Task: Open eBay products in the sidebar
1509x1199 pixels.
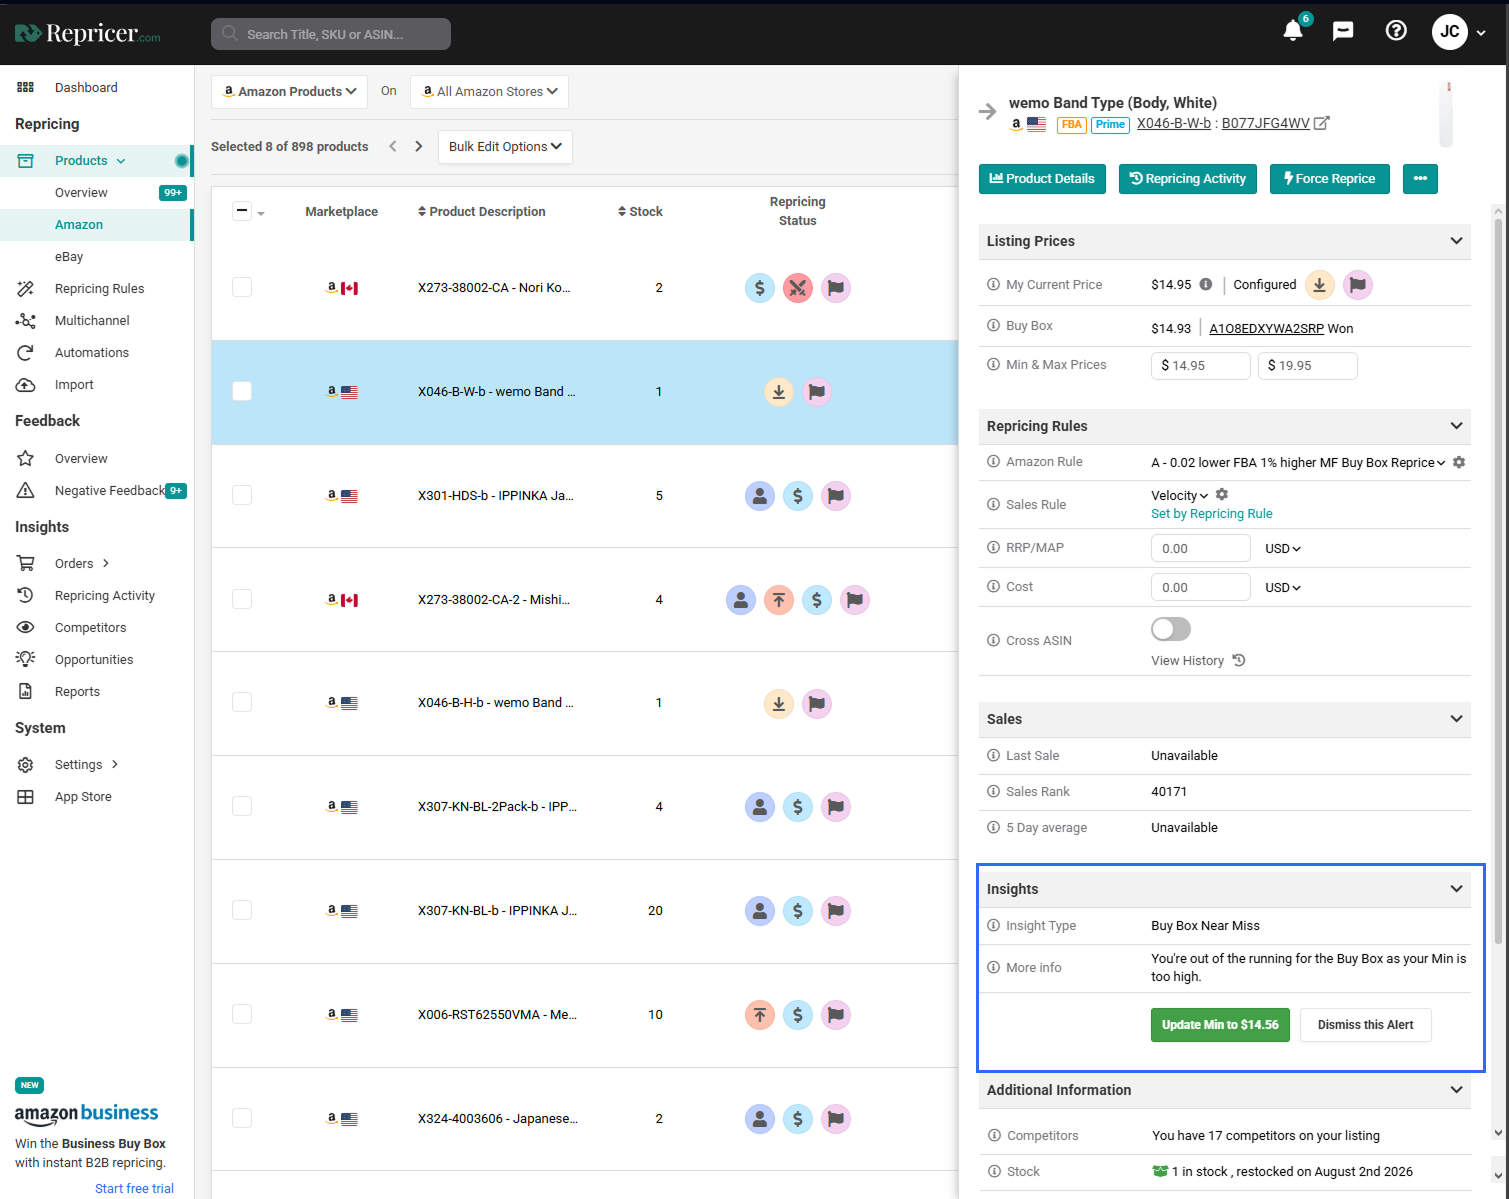Action: tap(69, 257)
